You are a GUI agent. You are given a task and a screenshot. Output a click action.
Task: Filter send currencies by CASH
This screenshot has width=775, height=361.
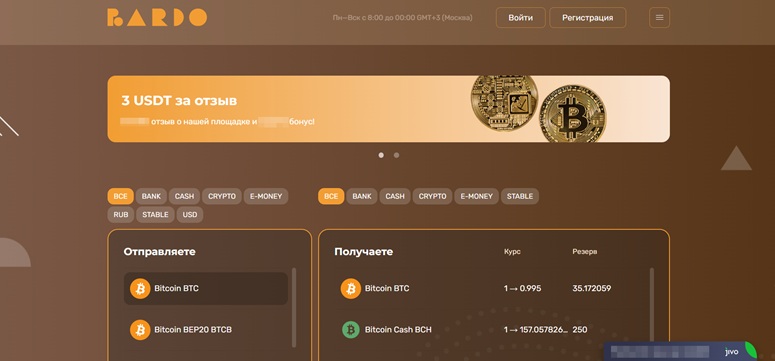(x=184, y=196)
